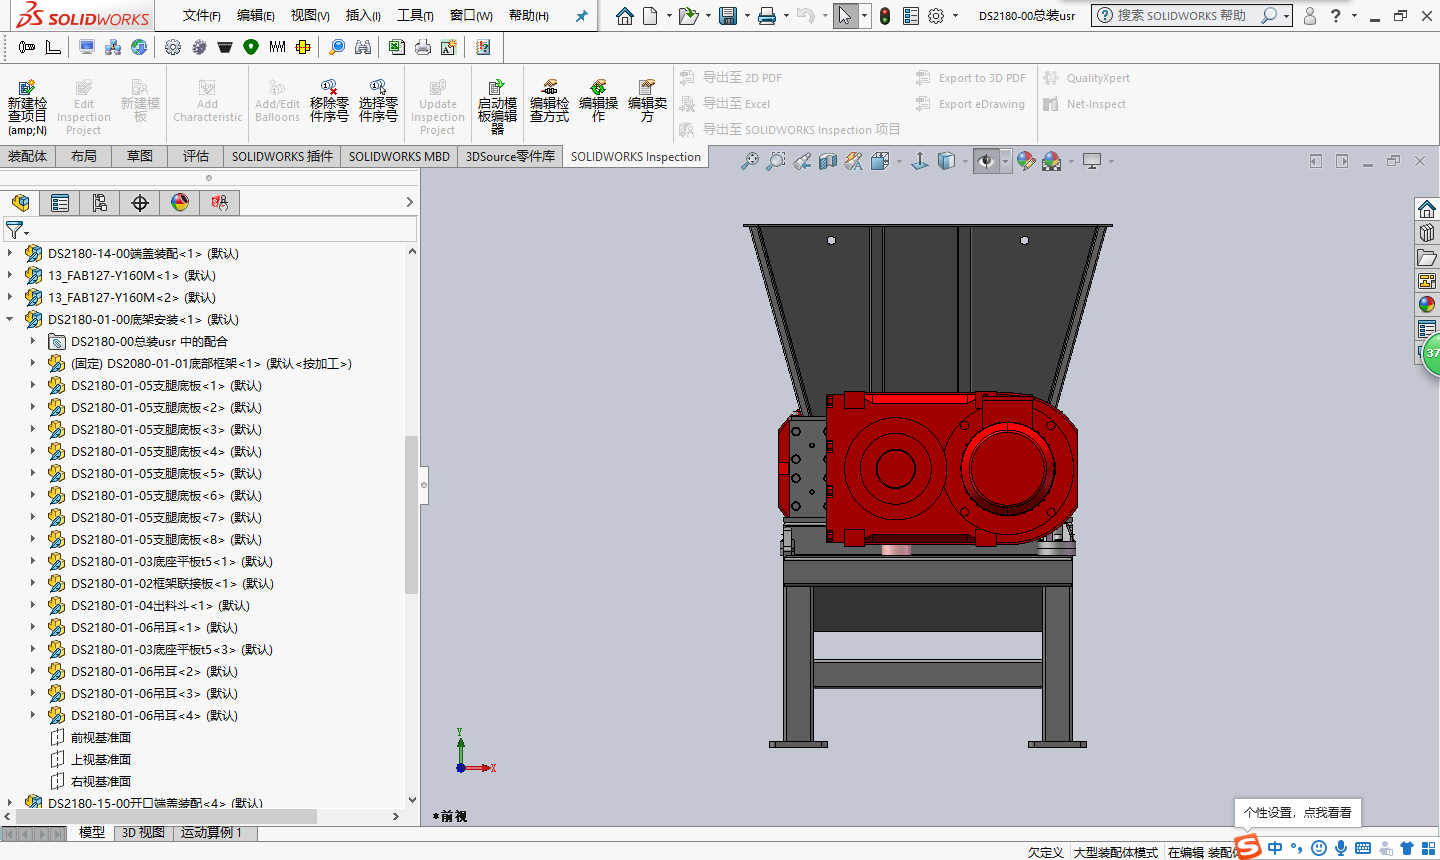The width and height of the screenshot is (1440, 860).
Task: Click the rebuild traffic light icon
Action: [885, 16]
